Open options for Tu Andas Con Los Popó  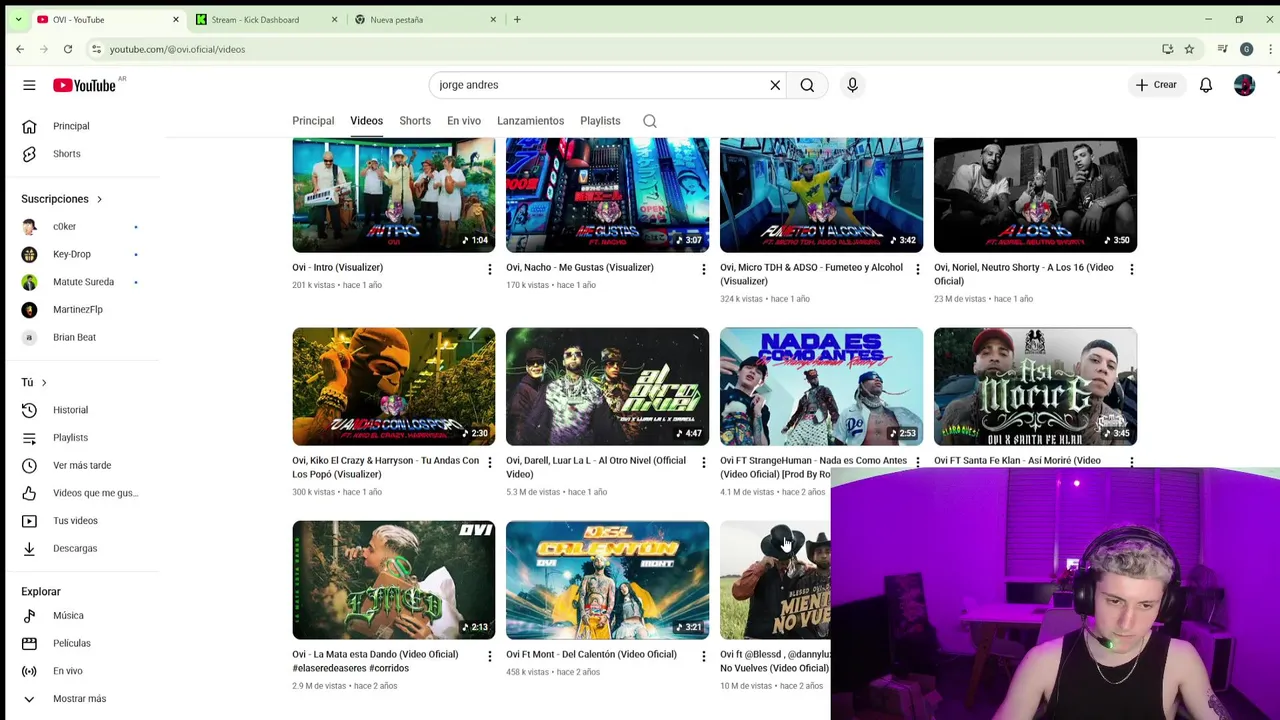pyautogui.click(x=489, y=462)
